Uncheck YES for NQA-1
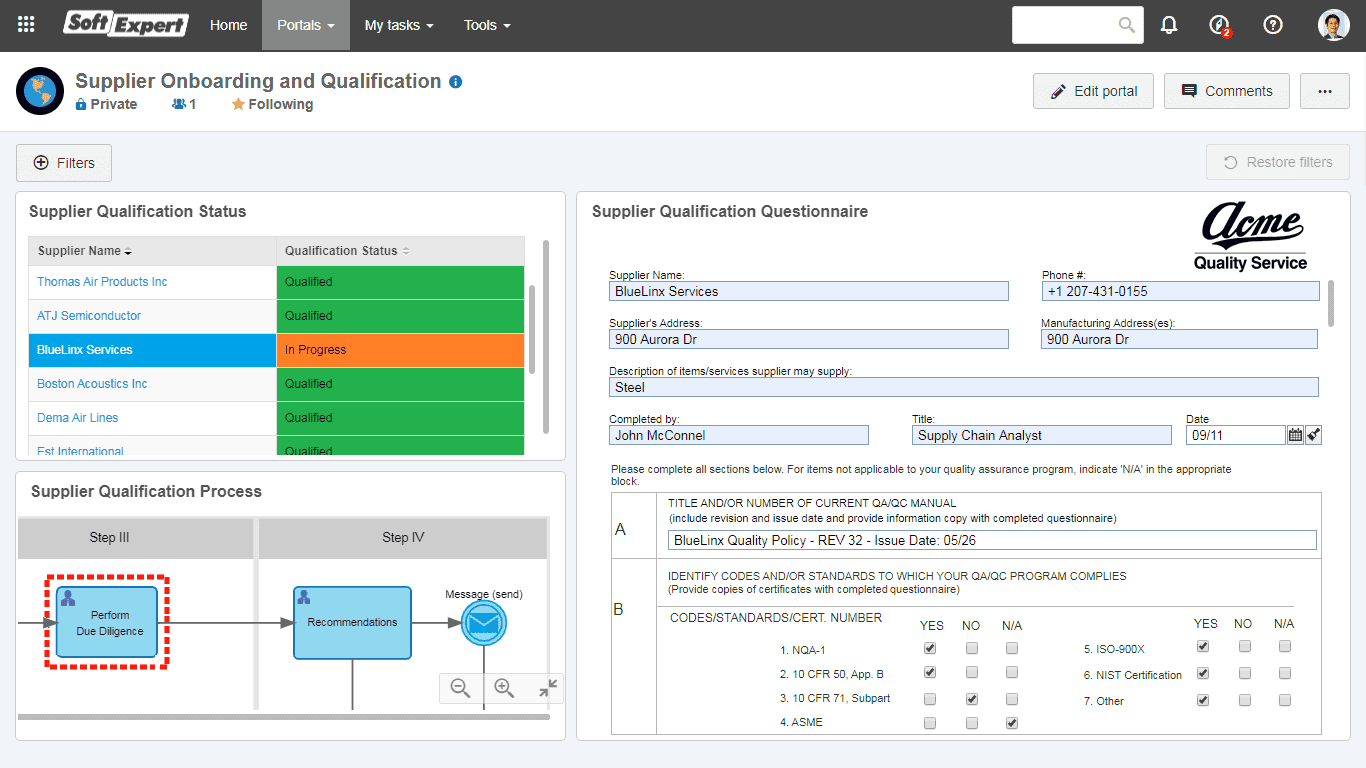Image resolution: width=1366 pixels, height=768 pixels. [x=931, y=648]
